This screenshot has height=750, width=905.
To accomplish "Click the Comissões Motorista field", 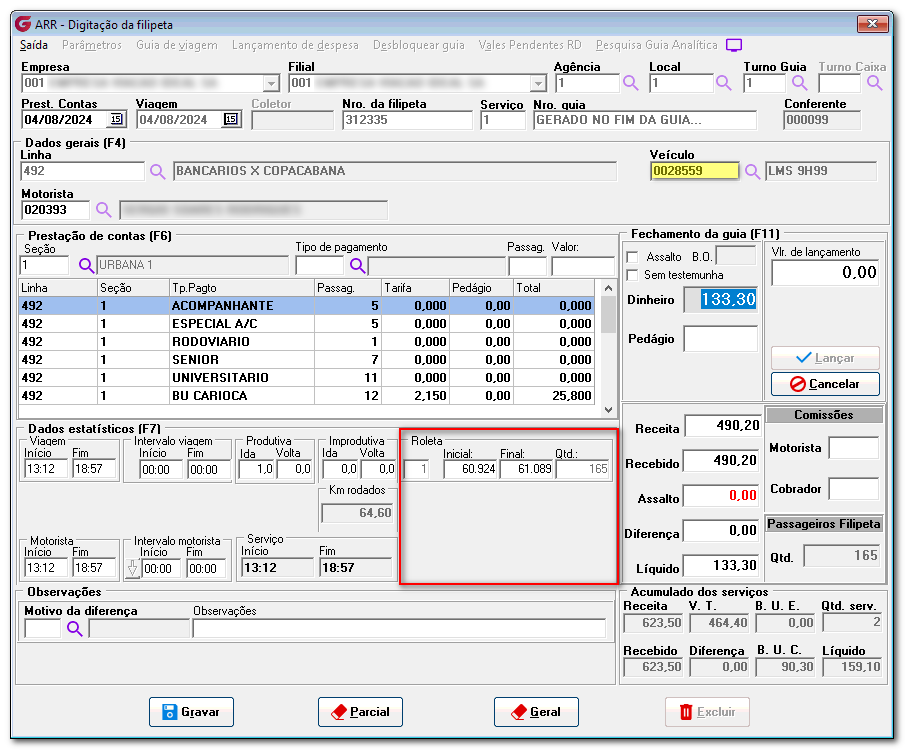I will point(854,448).
